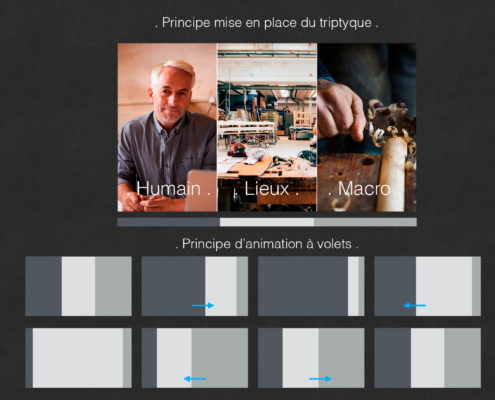Viewport: 495px width, 400px height.
Task: Click the Macro wood-carving photo panel
Action: [367, 127]
